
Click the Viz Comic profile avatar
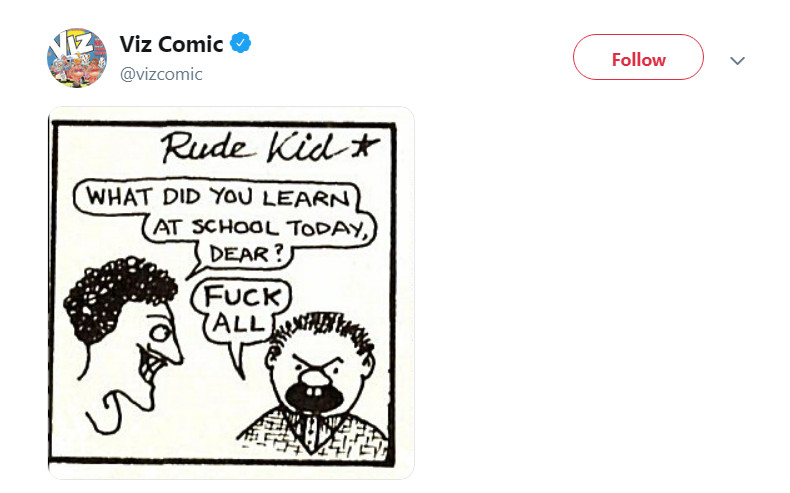(77, 57)
